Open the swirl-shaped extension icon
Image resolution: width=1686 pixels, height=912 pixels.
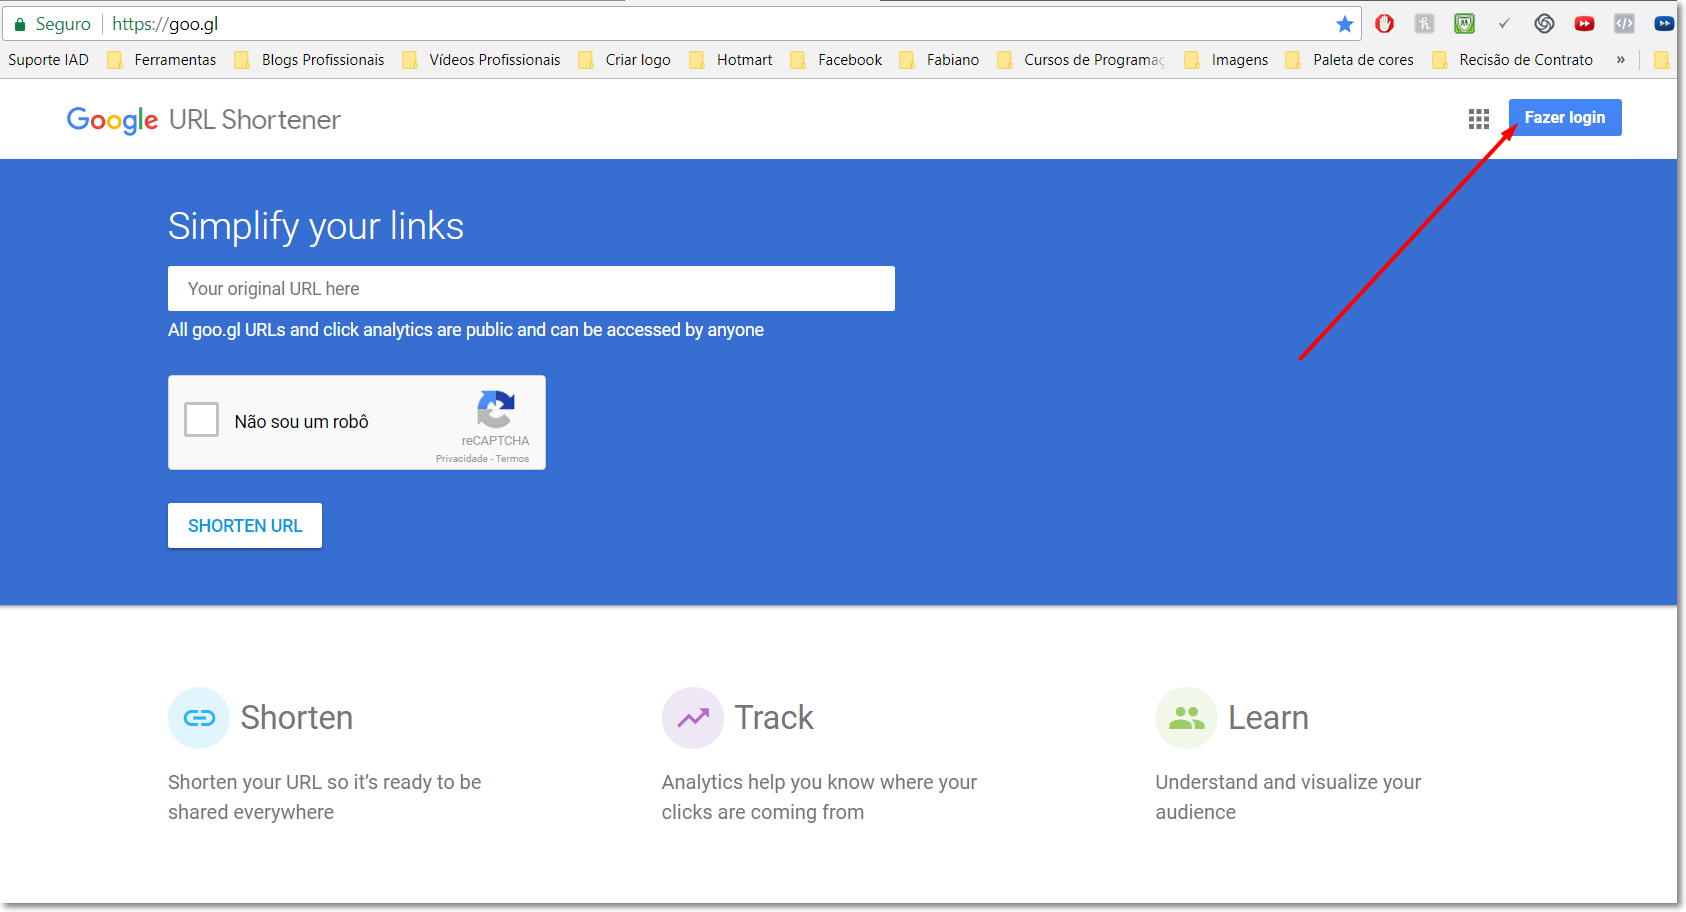click(x=1544, y=24)
